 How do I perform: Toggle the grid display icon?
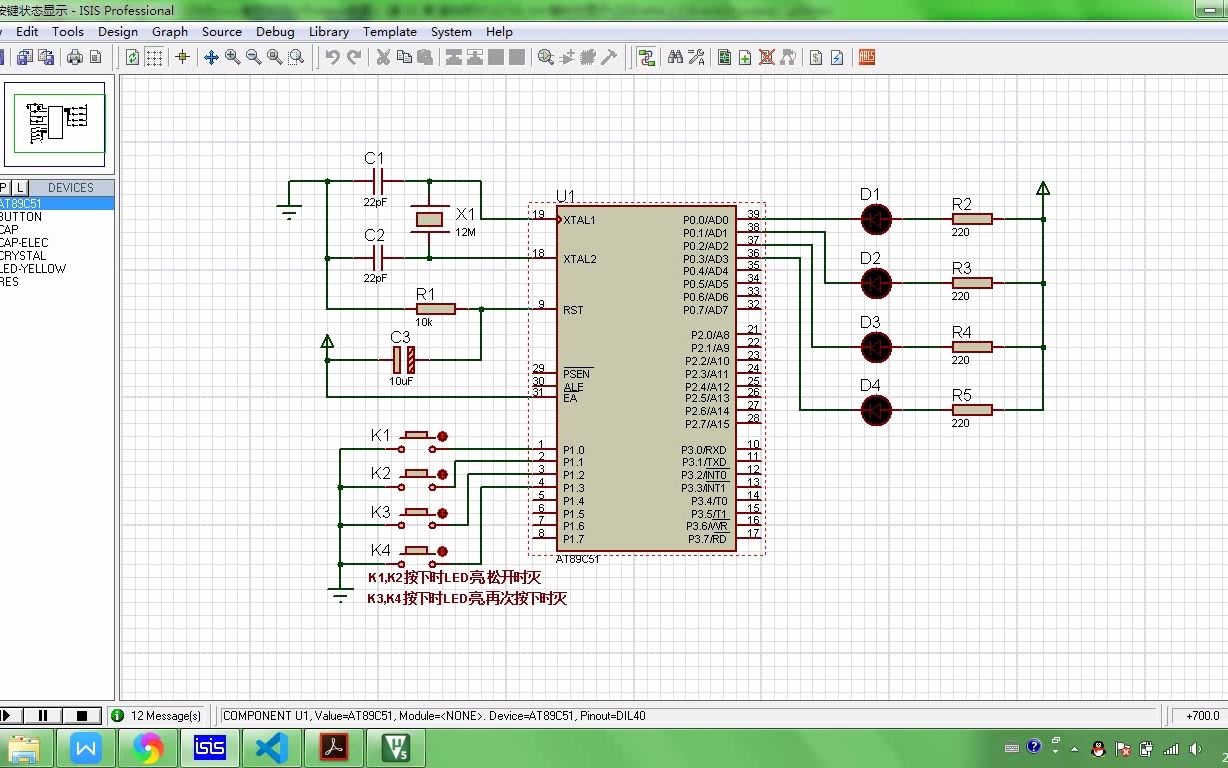tap(154, 57)
